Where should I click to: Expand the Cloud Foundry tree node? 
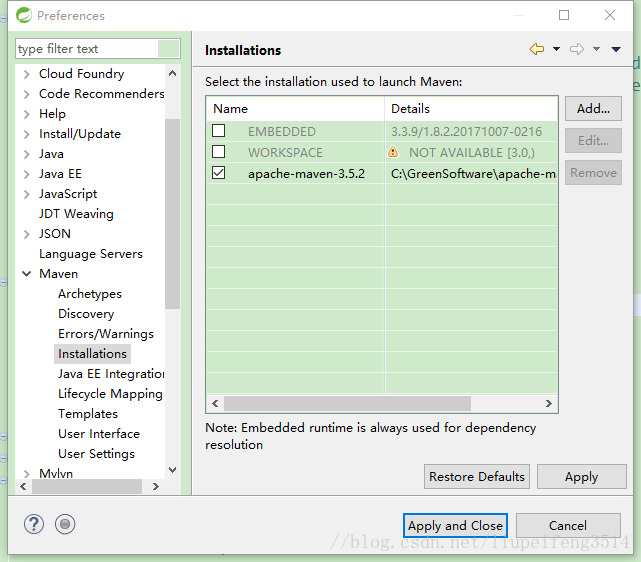[27, 74]
